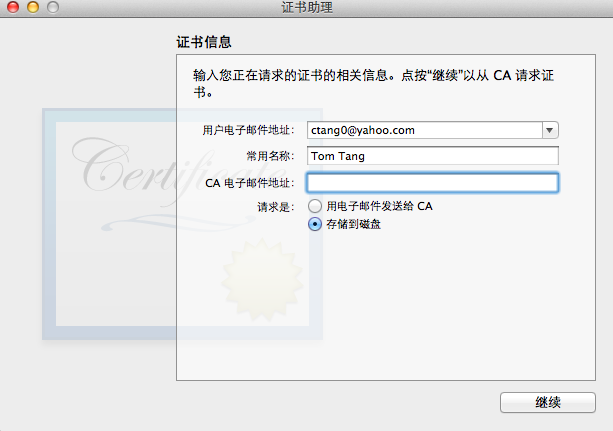Click the 用户电子邮件地址 label
Screen dimensions: 613x431
(x=248, y=130)
